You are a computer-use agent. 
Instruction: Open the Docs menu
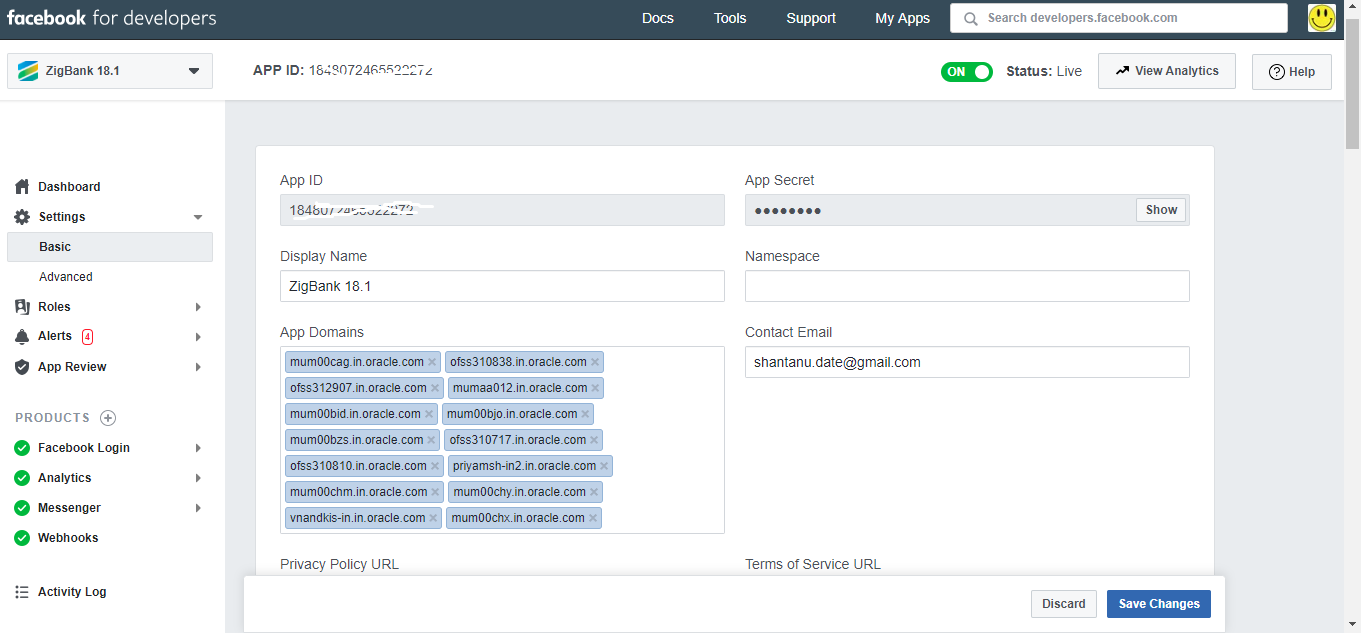click(x=658, y=18)
